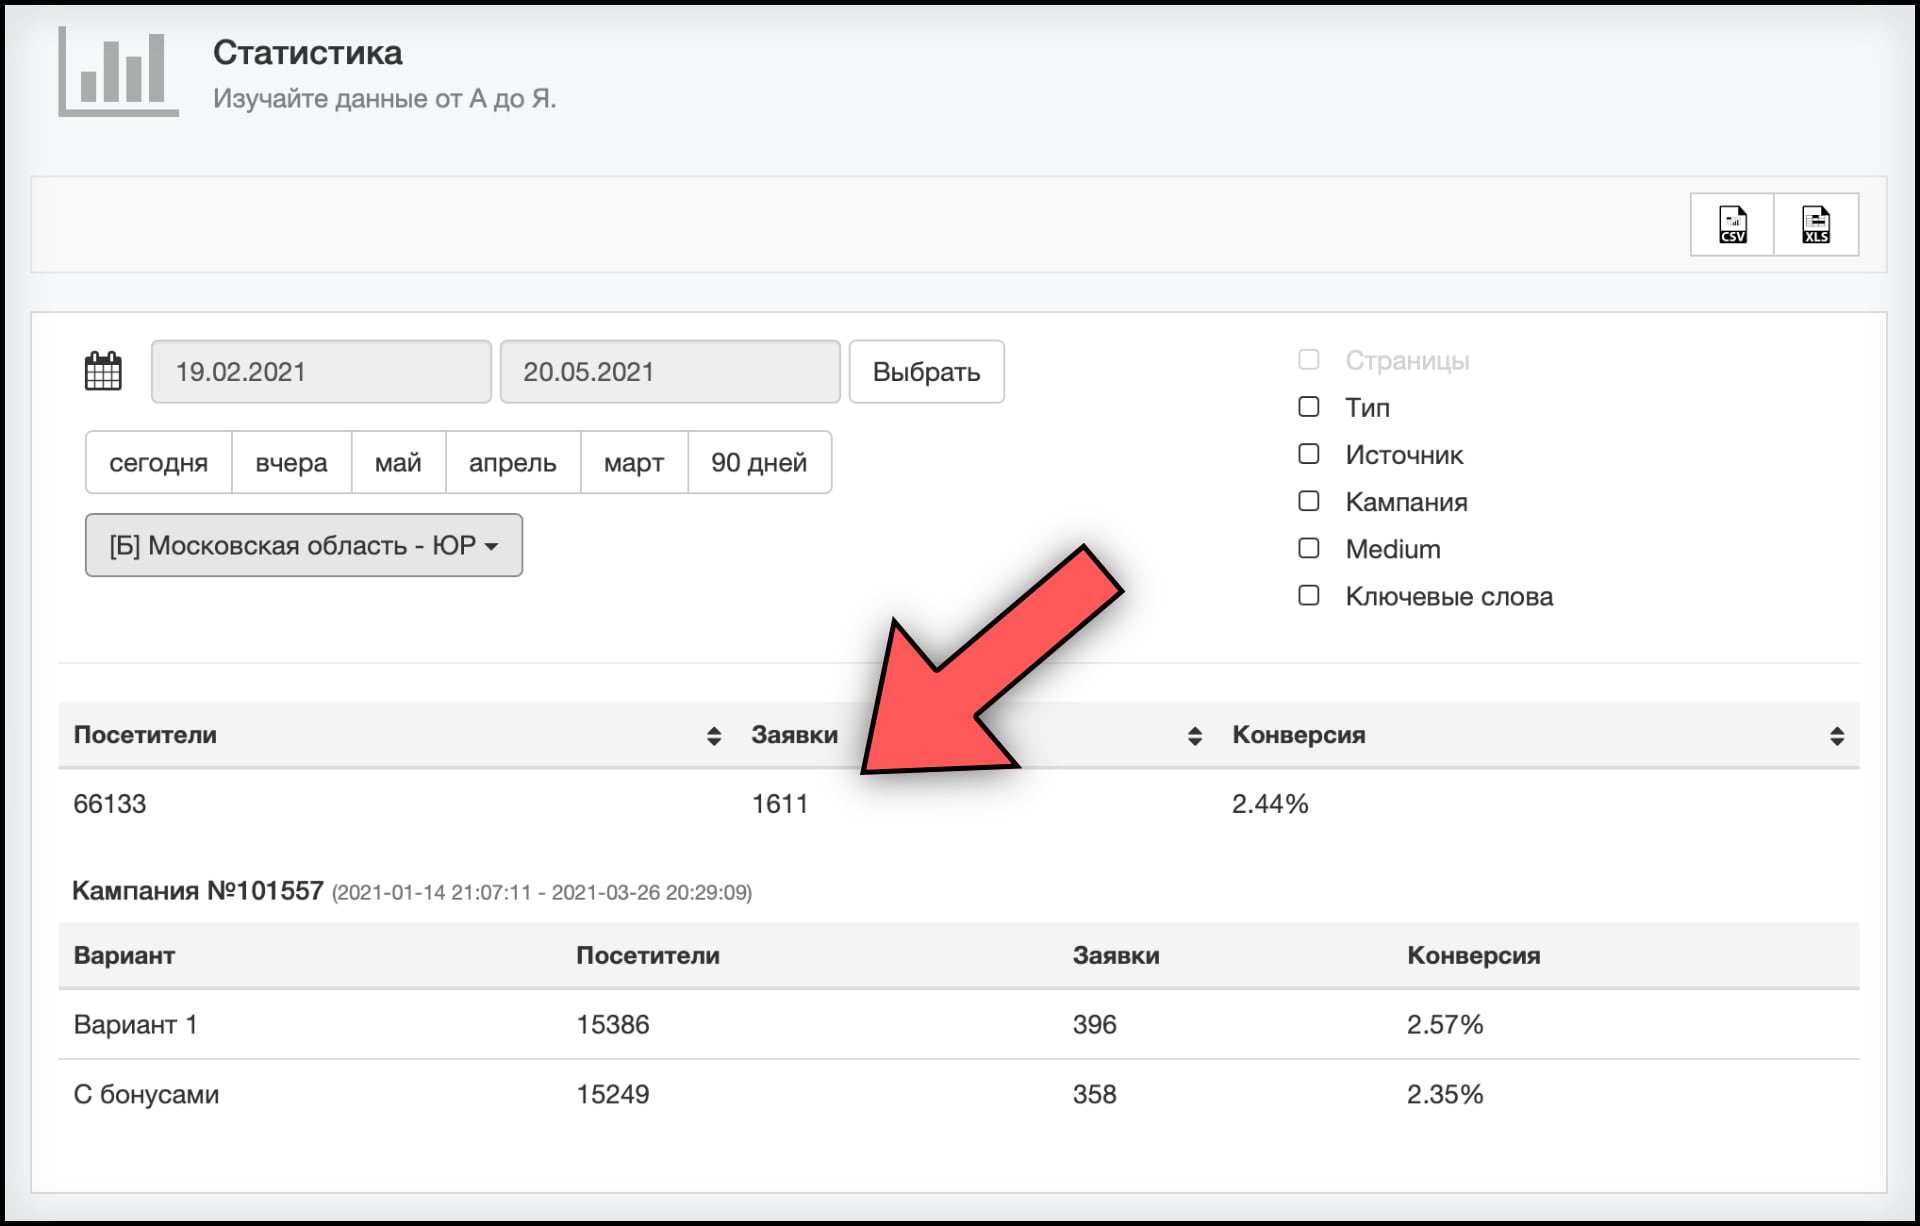1920x1226 pixels.
Task: Click the Ключевые слова label text
Action: (x=1449, y=597)
